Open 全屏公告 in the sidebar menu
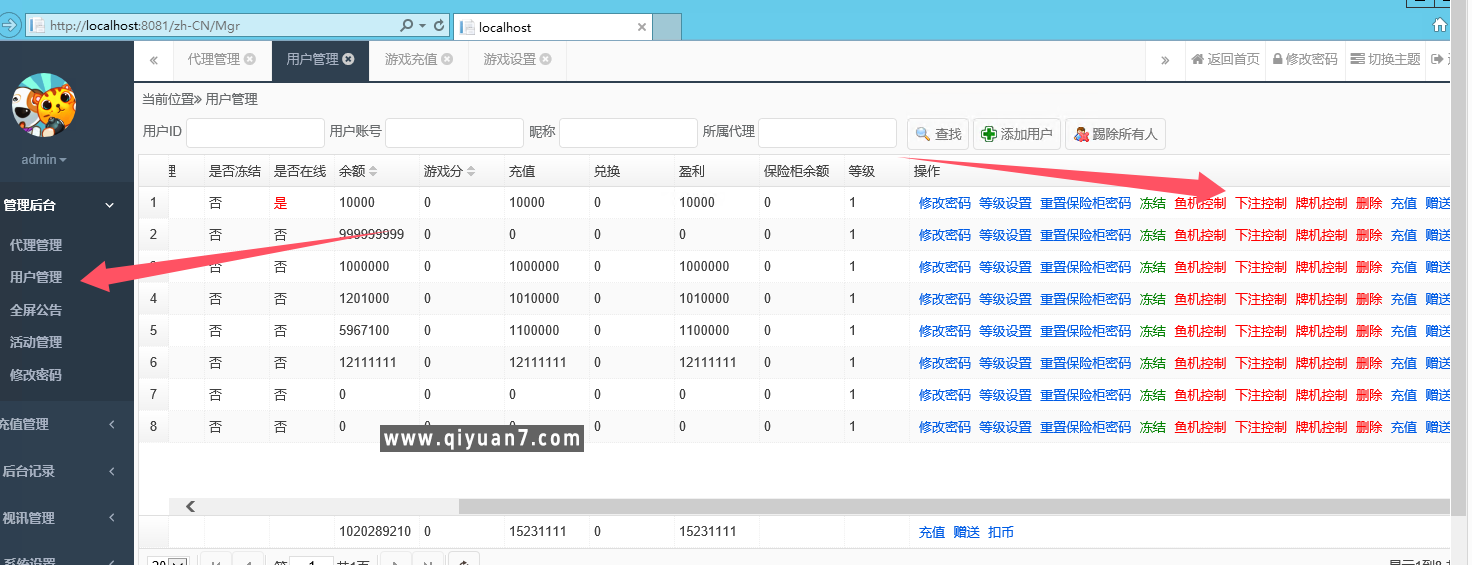 point(36,310)
